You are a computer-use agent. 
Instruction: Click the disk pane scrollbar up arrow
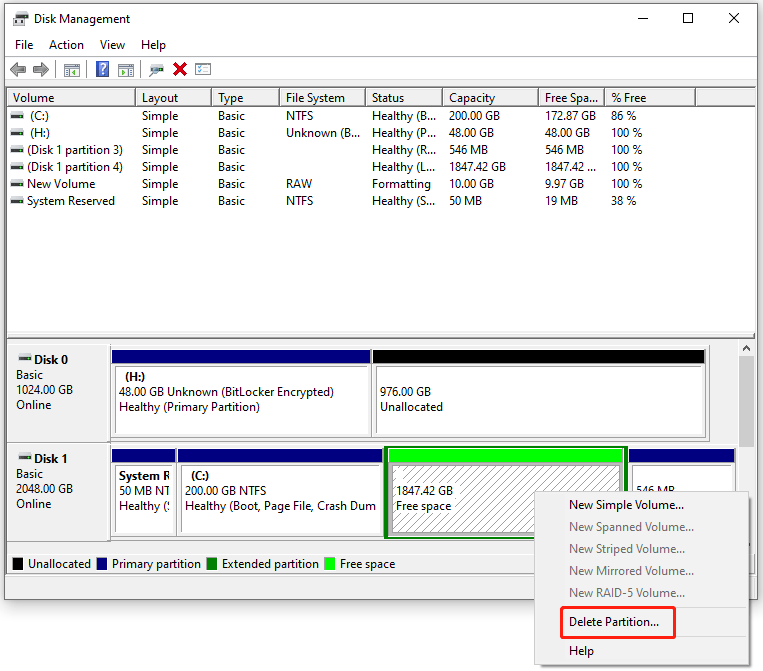coord(746,348)
